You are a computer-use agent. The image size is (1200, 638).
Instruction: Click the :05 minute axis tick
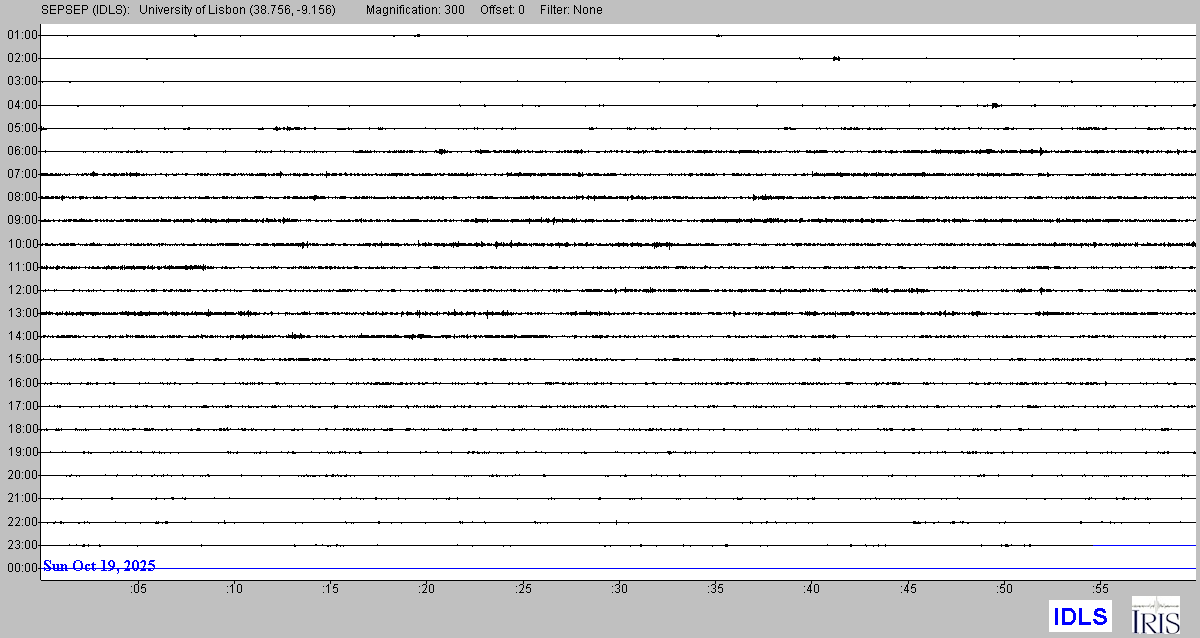(137, 590)
